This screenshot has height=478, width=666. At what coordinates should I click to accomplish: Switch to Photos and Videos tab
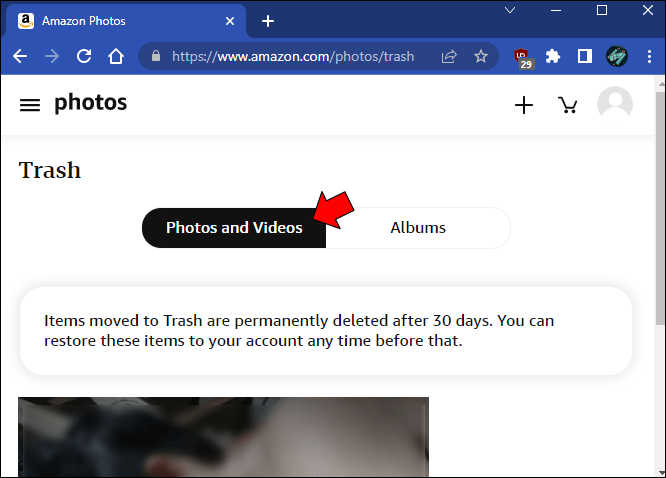pyautogui.click(x=234, y=228)
